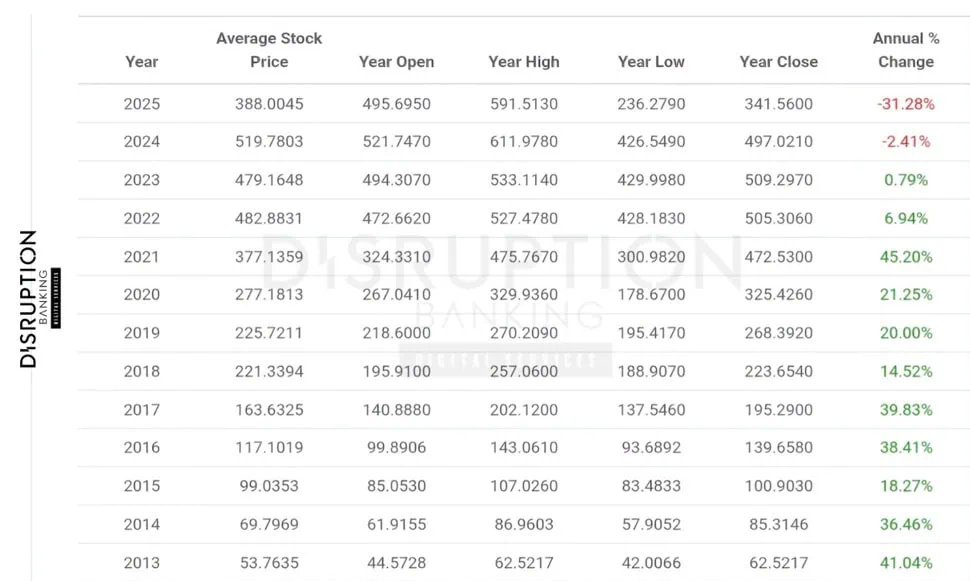The image size is (970, 581).
Task: Click year high value 611.9780
Action: [x=524, y=142]
